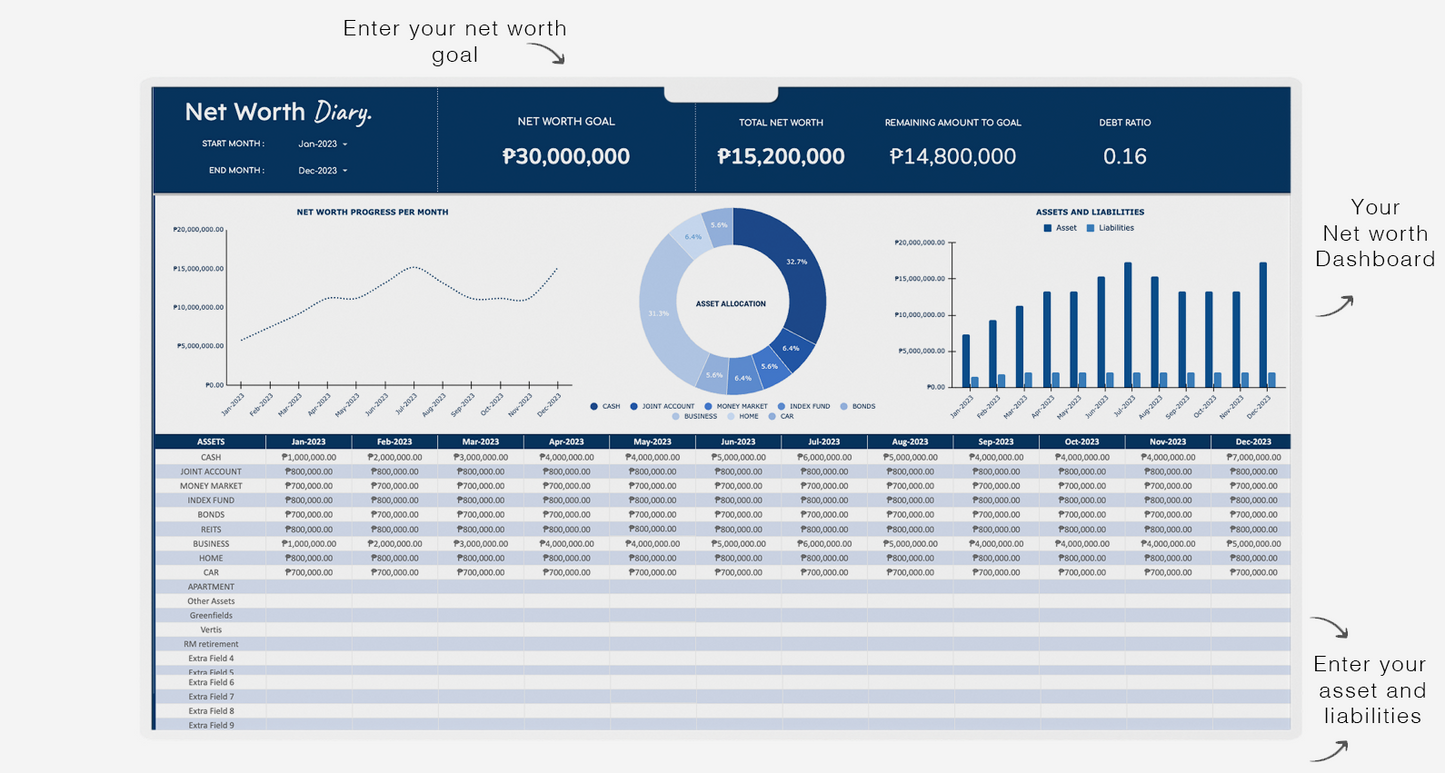Click the Asset legend square in bar chart
The height and width of the screenshot is (773, 1445).
pos(1047,228)
